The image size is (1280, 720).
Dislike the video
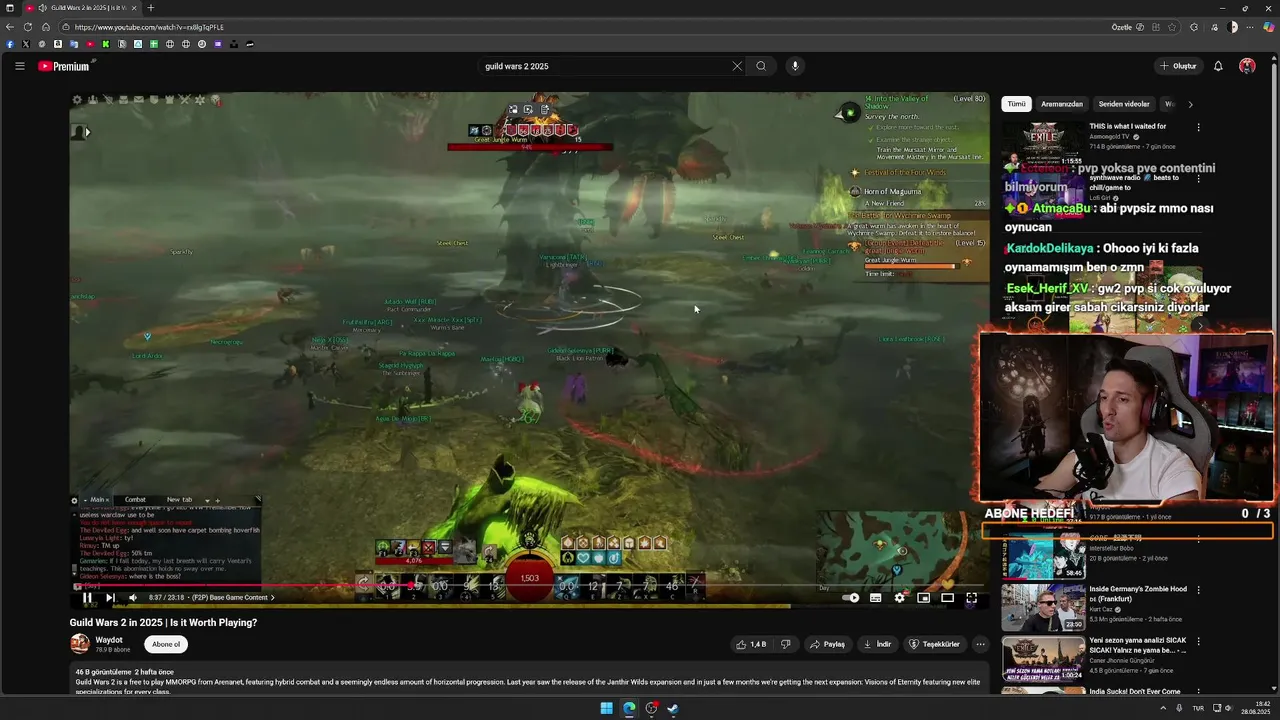pyautogui.click(x=785, y=644)
